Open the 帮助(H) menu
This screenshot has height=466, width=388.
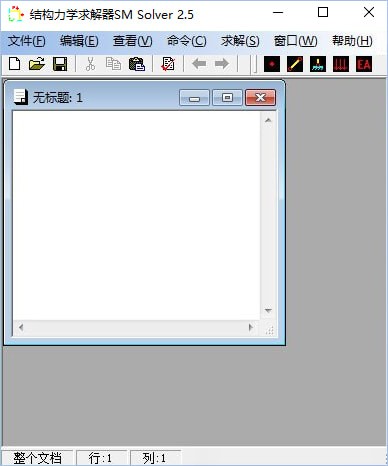[352, 41]
